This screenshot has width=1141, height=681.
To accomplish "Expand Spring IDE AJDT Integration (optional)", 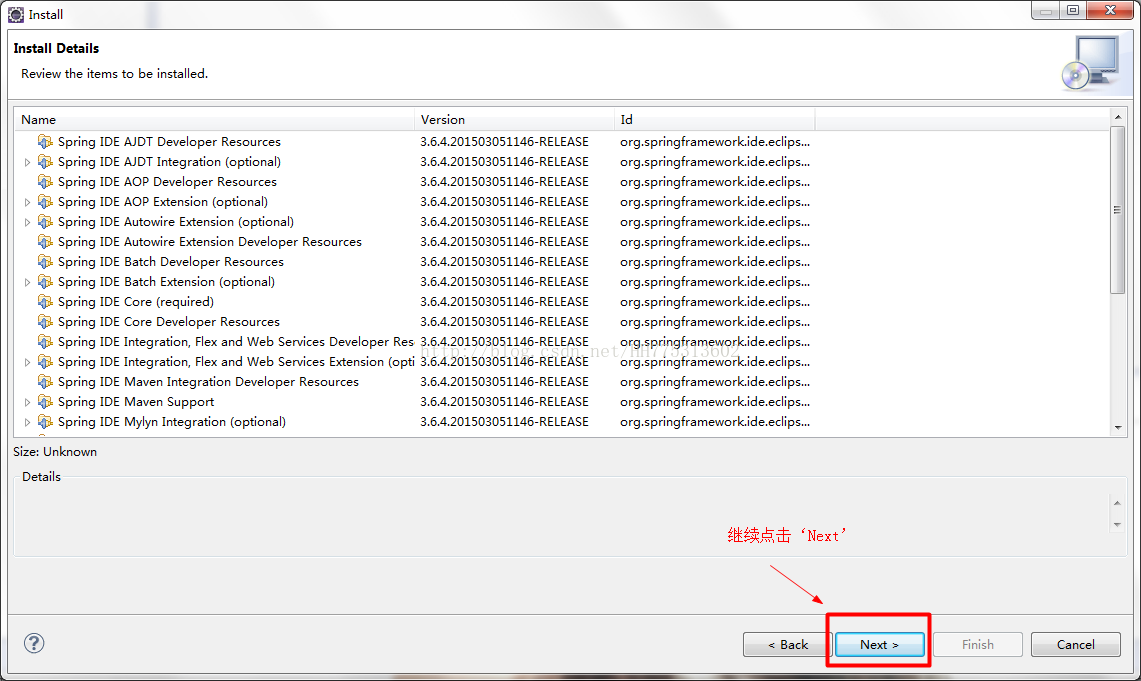I will tap(28, 162).
